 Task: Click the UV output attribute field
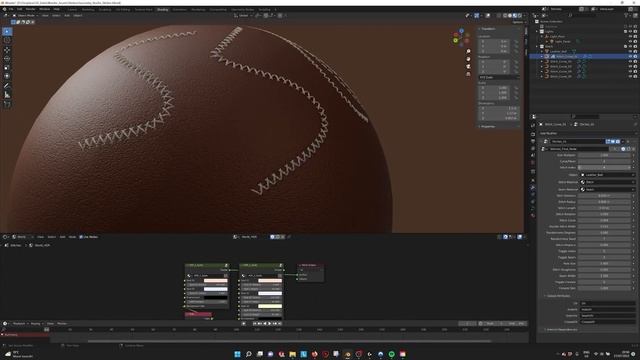pyautogui.click(x=607, y=303)
